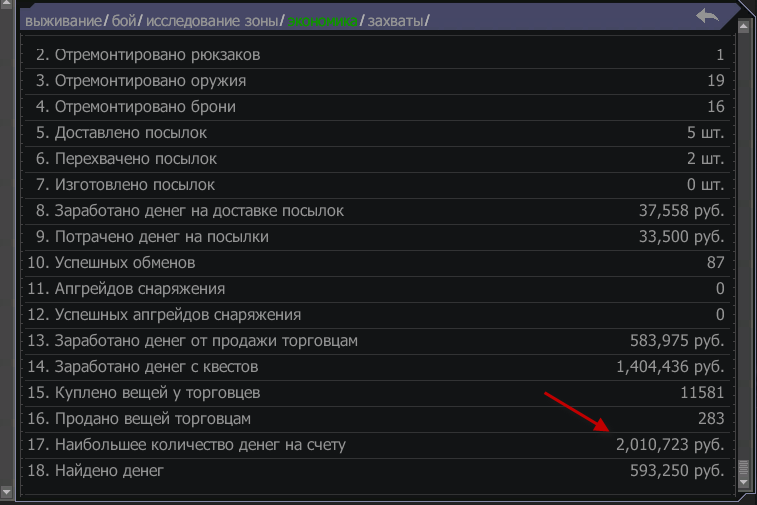The image size is (757, 505).
Task: Click value '37,558 руб.'
Action: pos(681,211)
